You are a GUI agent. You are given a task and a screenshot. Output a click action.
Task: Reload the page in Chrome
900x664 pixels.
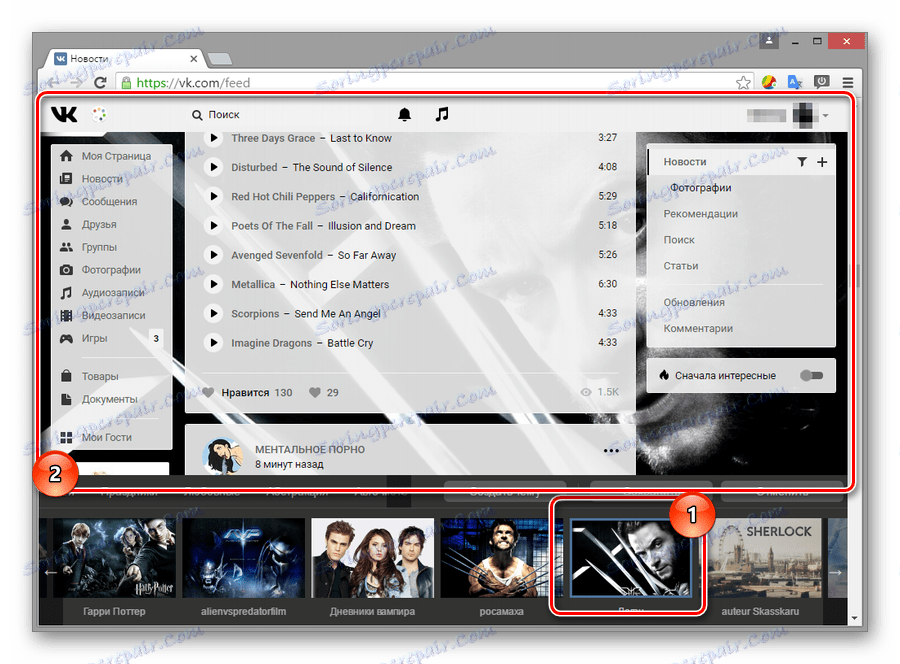tap(100, 83)
